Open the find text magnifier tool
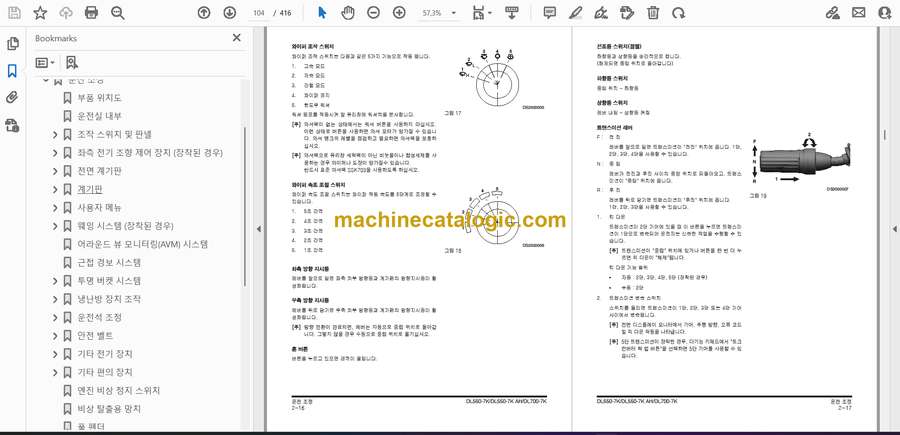The width and height of the screenshot is (900, 435). [118, 13]
